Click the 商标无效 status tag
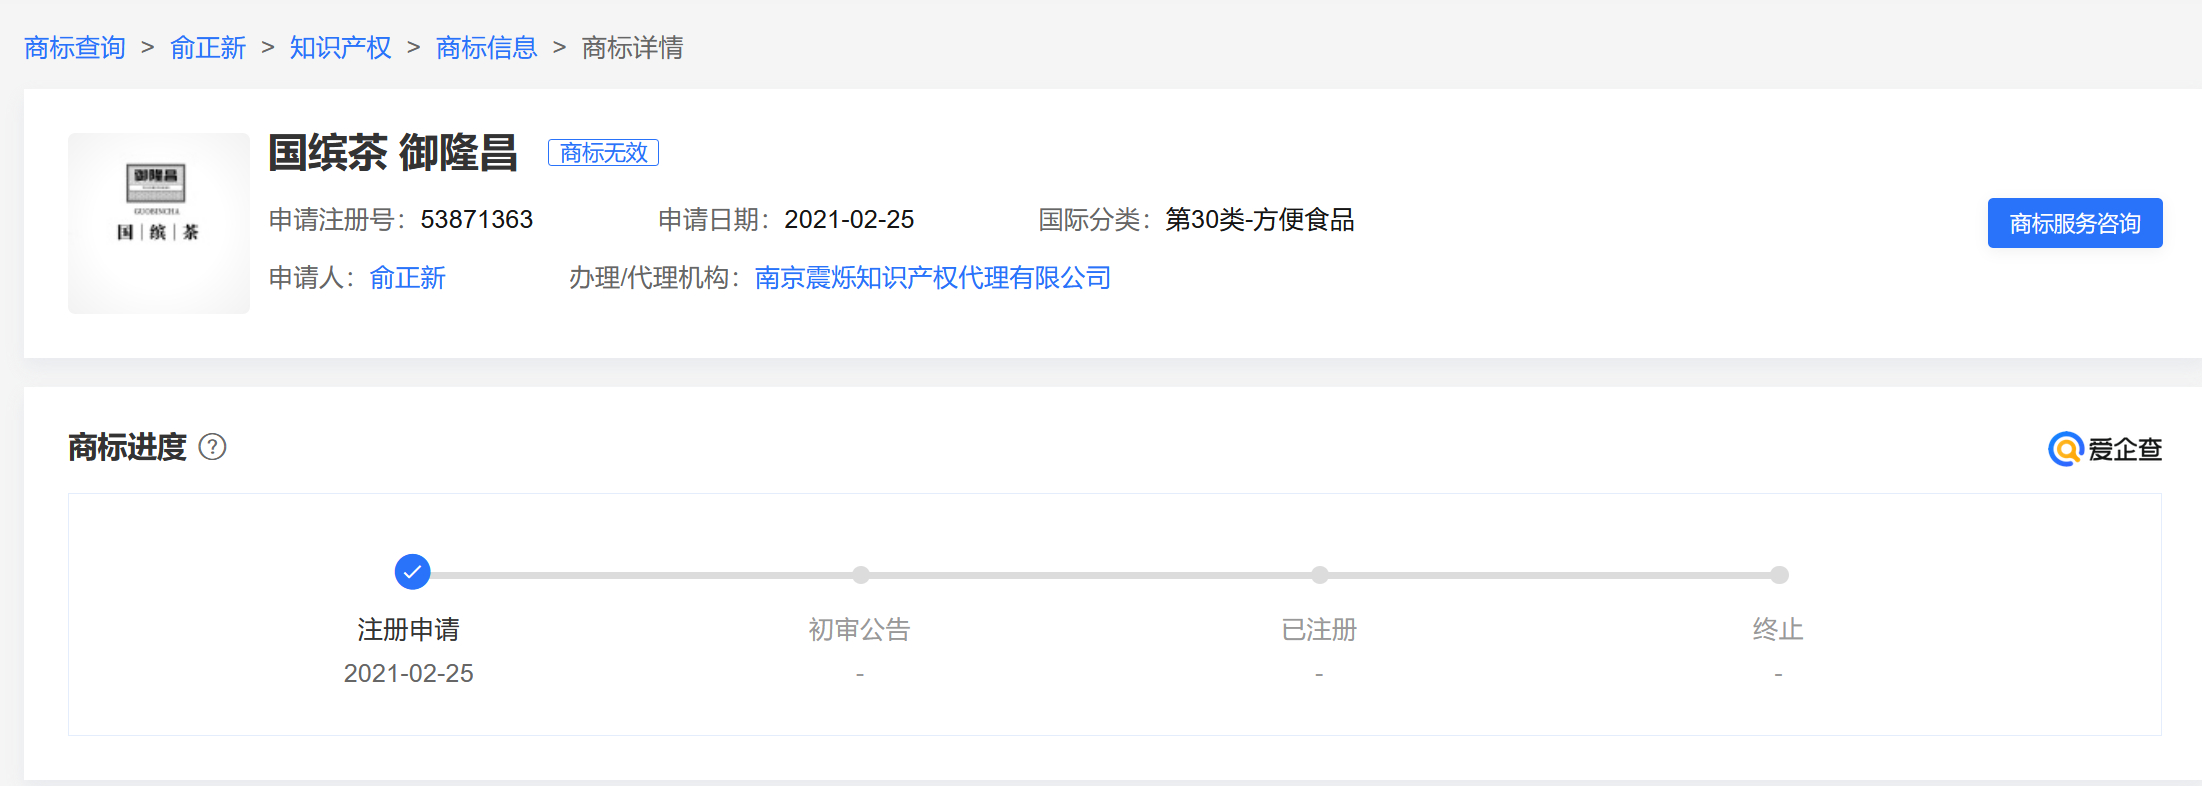 603,152
